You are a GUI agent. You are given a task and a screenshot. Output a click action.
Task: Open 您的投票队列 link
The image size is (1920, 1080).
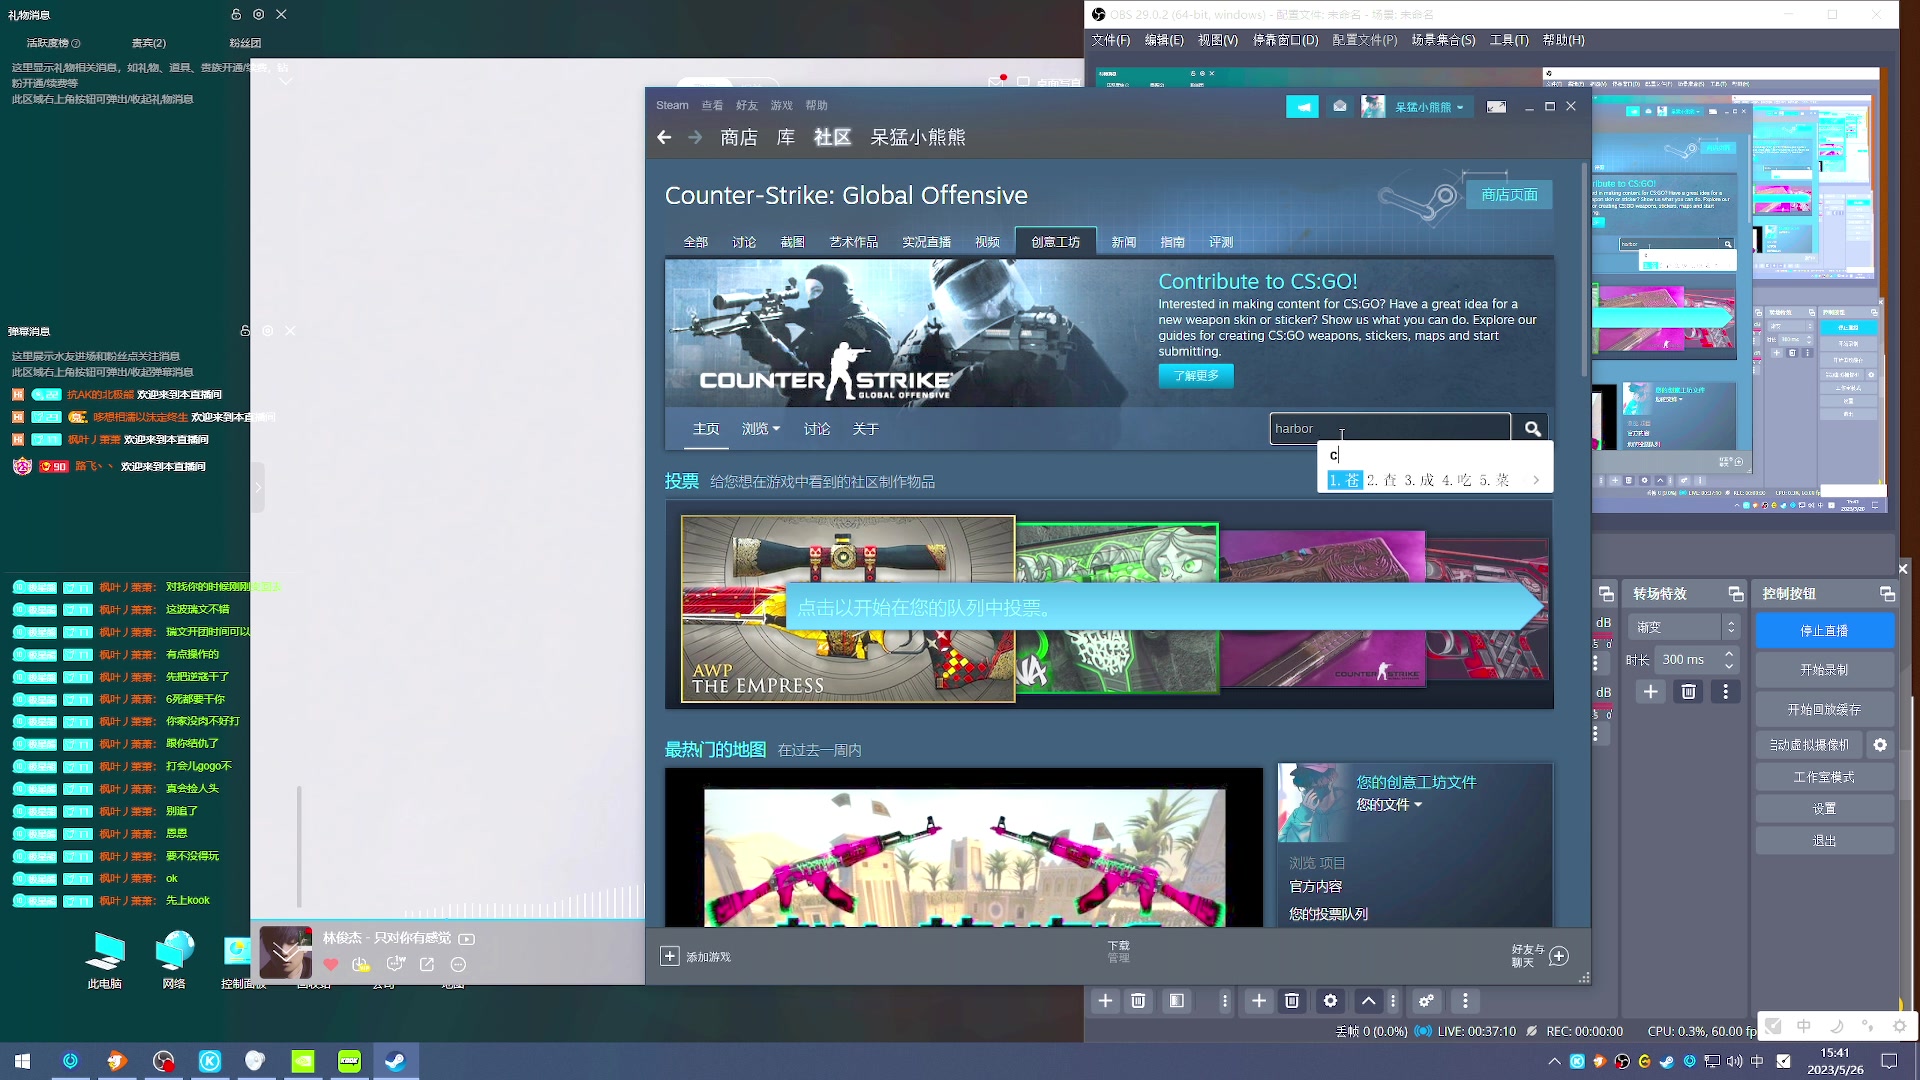pos(1328,914)
